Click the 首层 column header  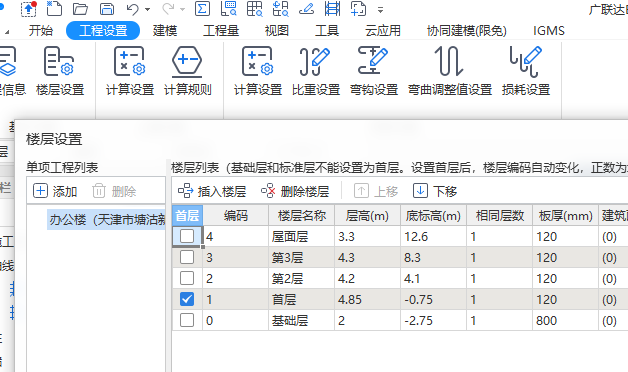coord(187,215)
